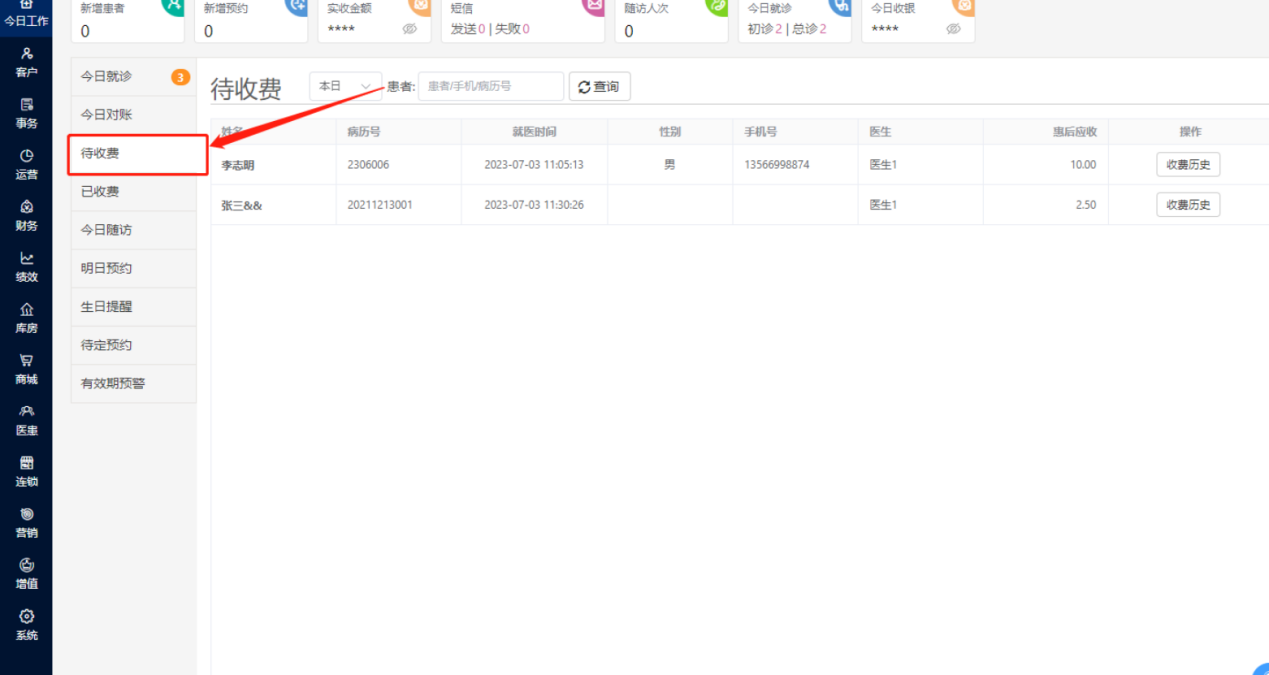This screenshot has height=675, width=1269.
Task: Click the 随访人次 card icon
Action: click(x=717, y=6)
